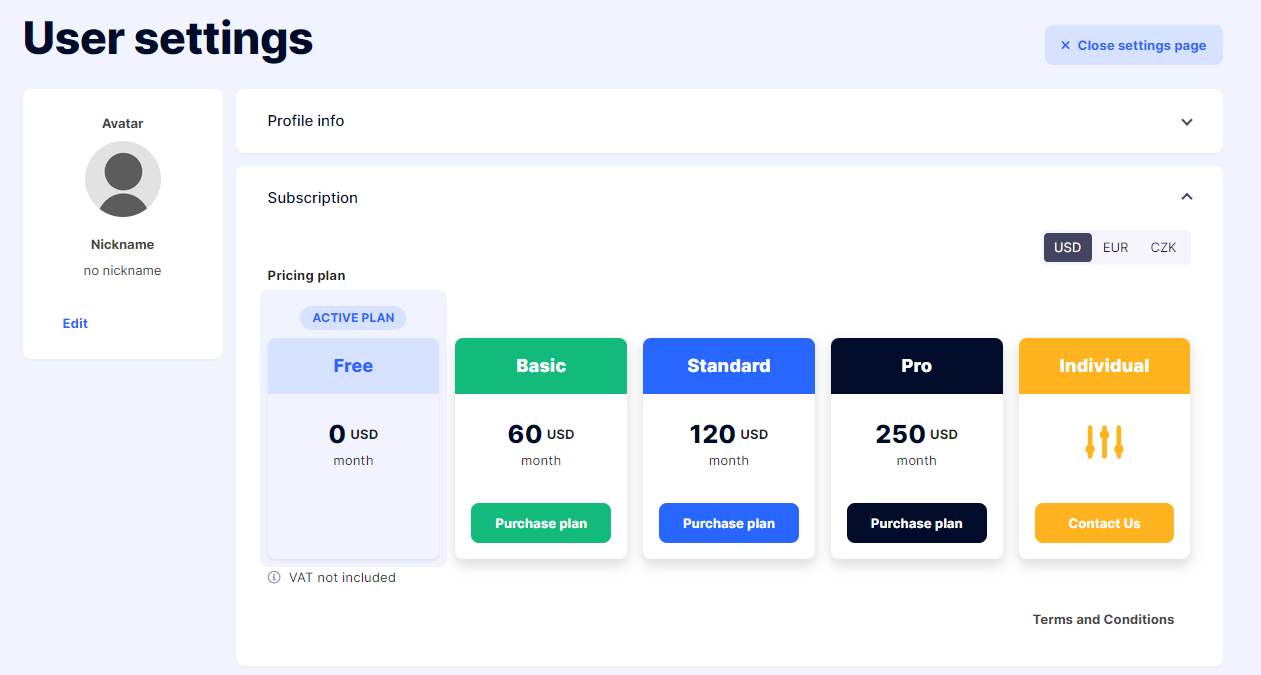This screenshot has height=675, width=1261.
Task: Open the Terms and Conditions link
Action: [1103, 620]
